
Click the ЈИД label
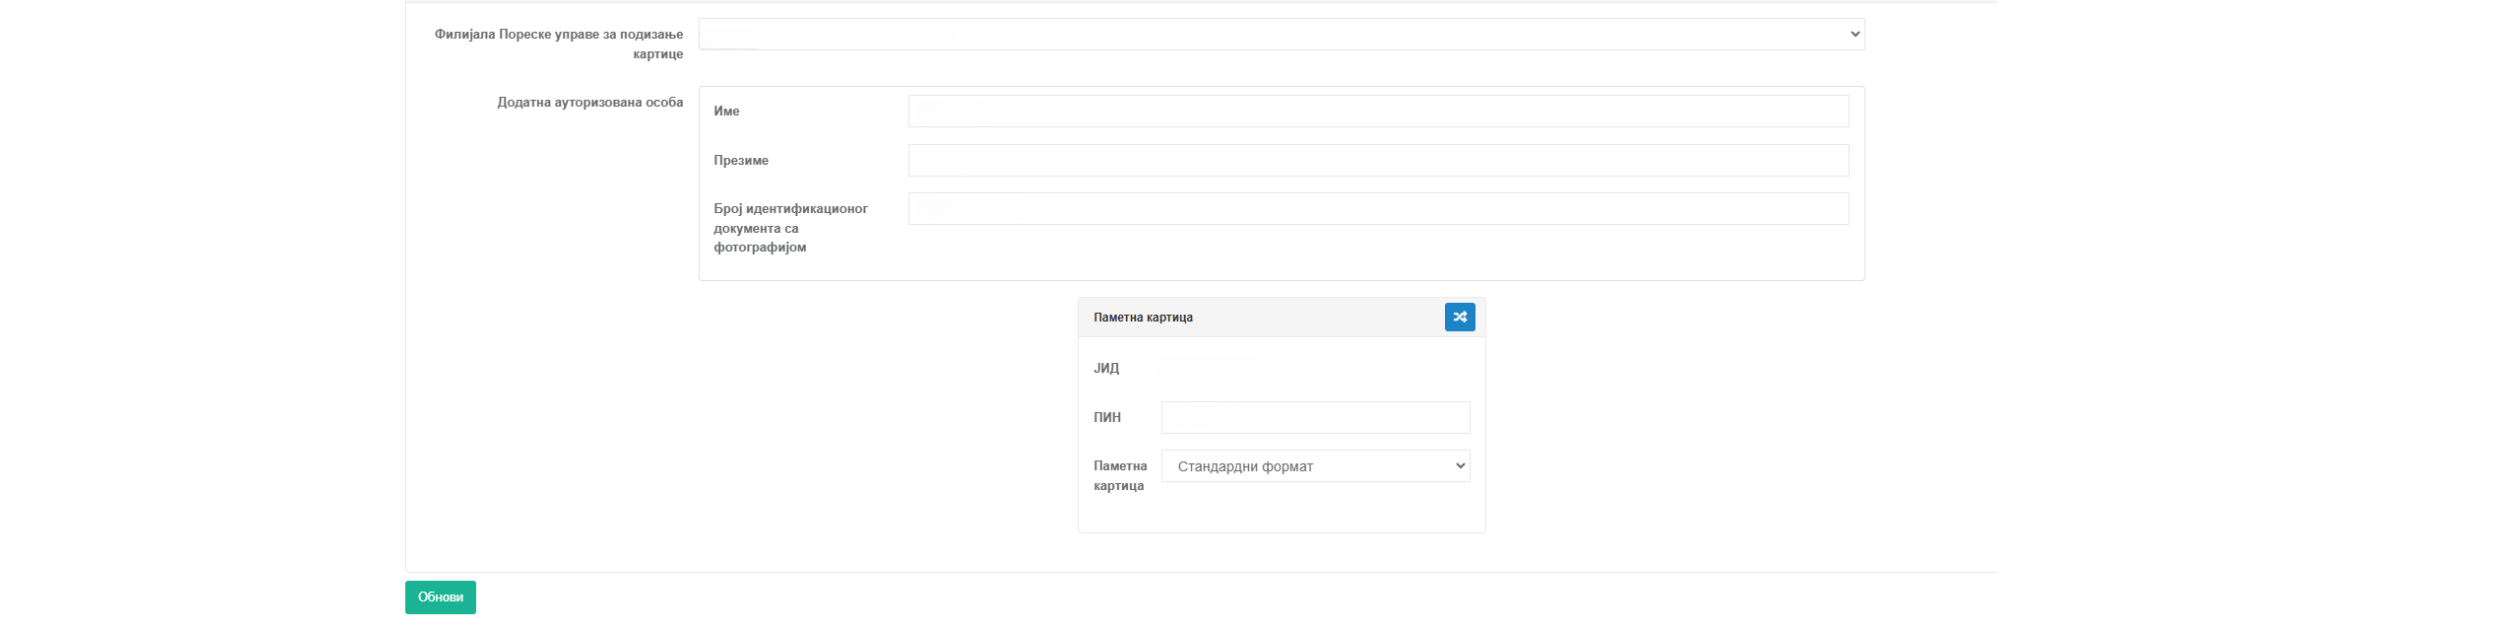1106,368
